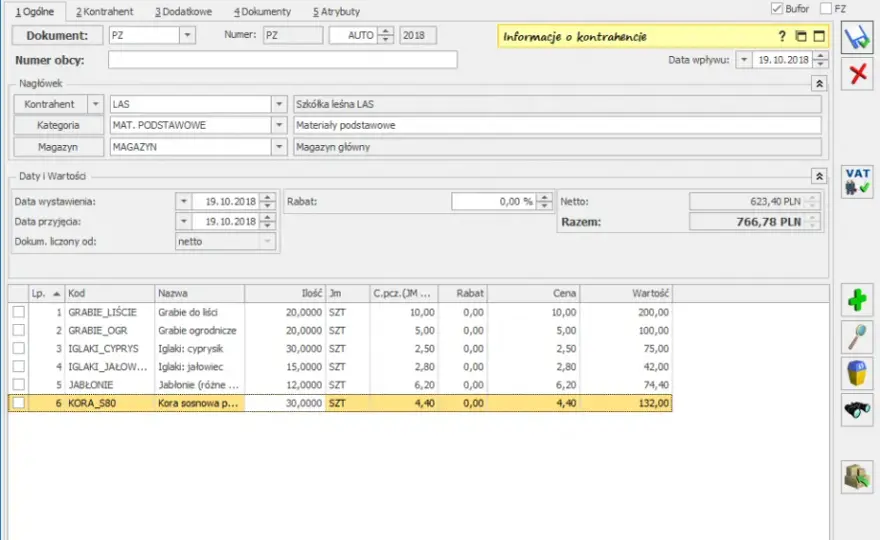Cancel with the red X icon
The height and width of the screenshot is (540, 880).
point(857,74)
